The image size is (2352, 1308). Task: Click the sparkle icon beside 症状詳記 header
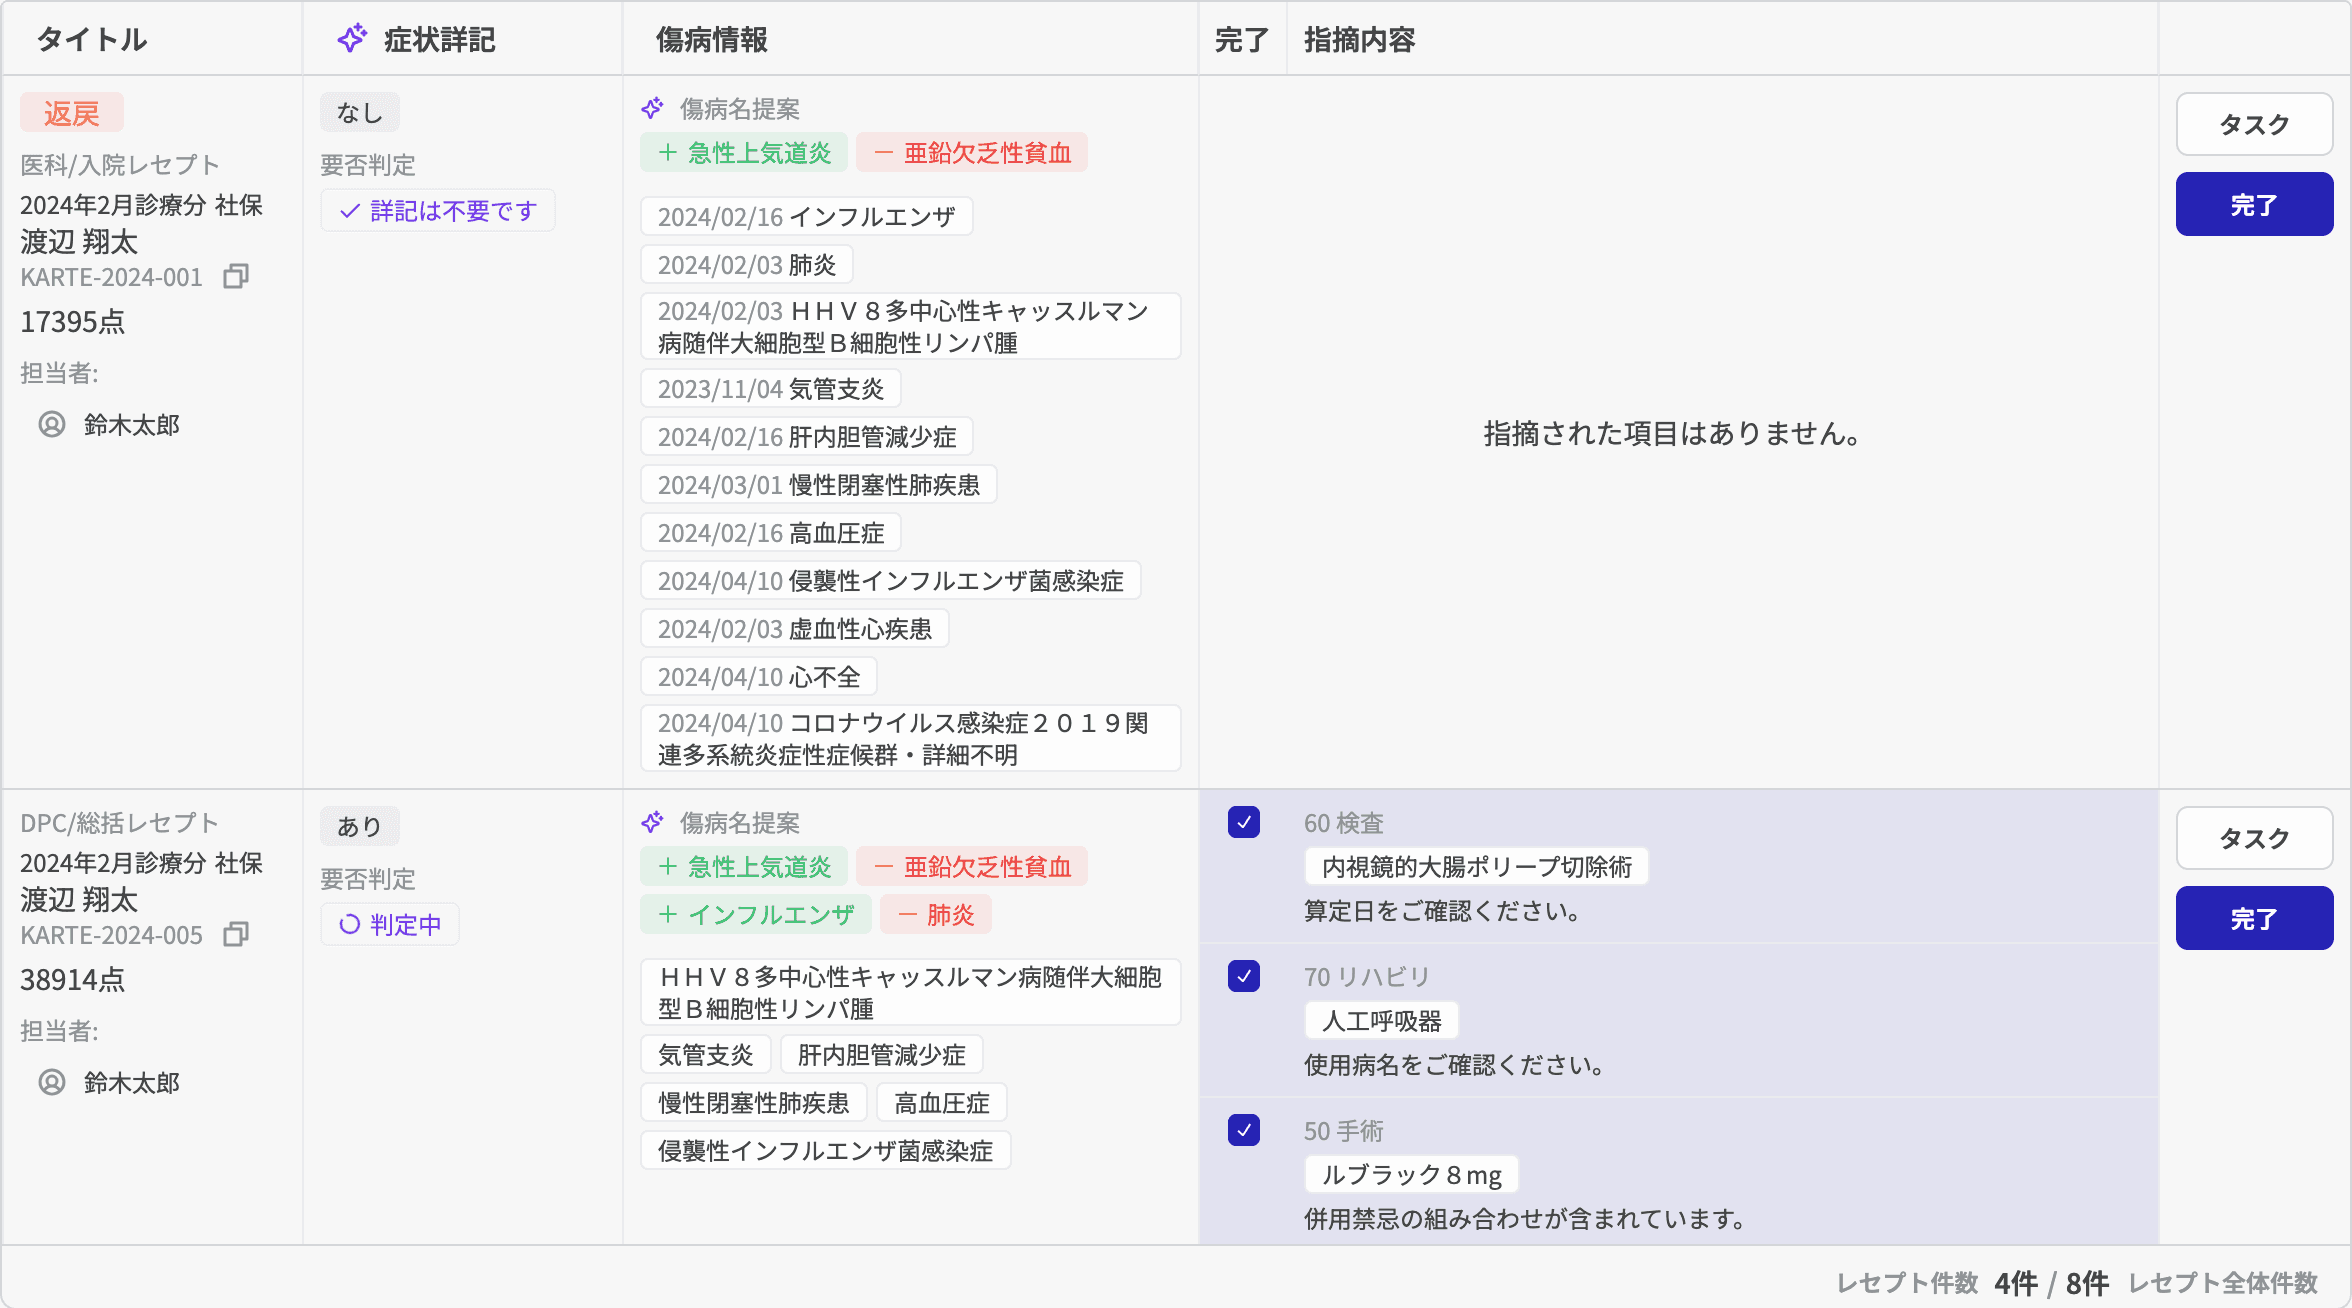click(x=352, y=39)
